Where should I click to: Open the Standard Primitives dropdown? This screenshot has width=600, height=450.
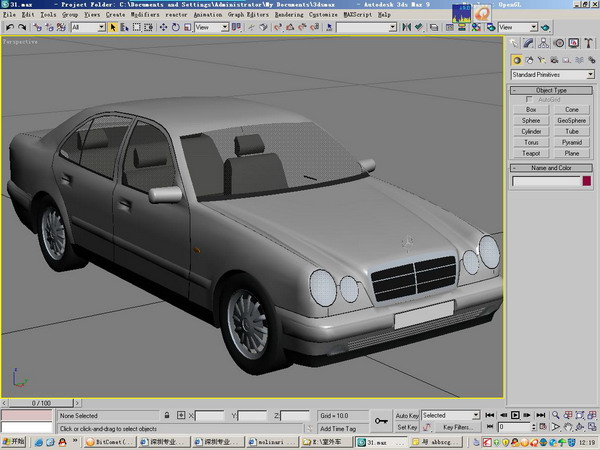point(553,75)
